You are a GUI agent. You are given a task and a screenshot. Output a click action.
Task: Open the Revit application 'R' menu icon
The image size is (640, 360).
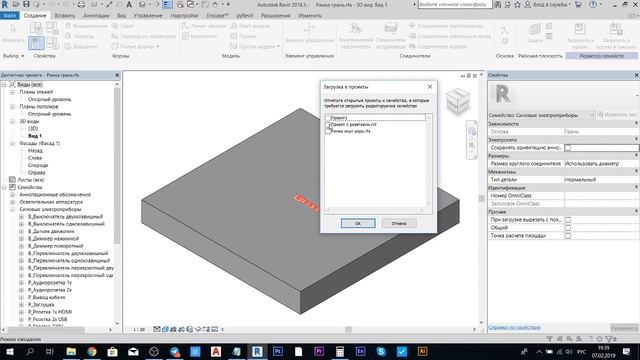pyautogui.click(x=4, y=4)
